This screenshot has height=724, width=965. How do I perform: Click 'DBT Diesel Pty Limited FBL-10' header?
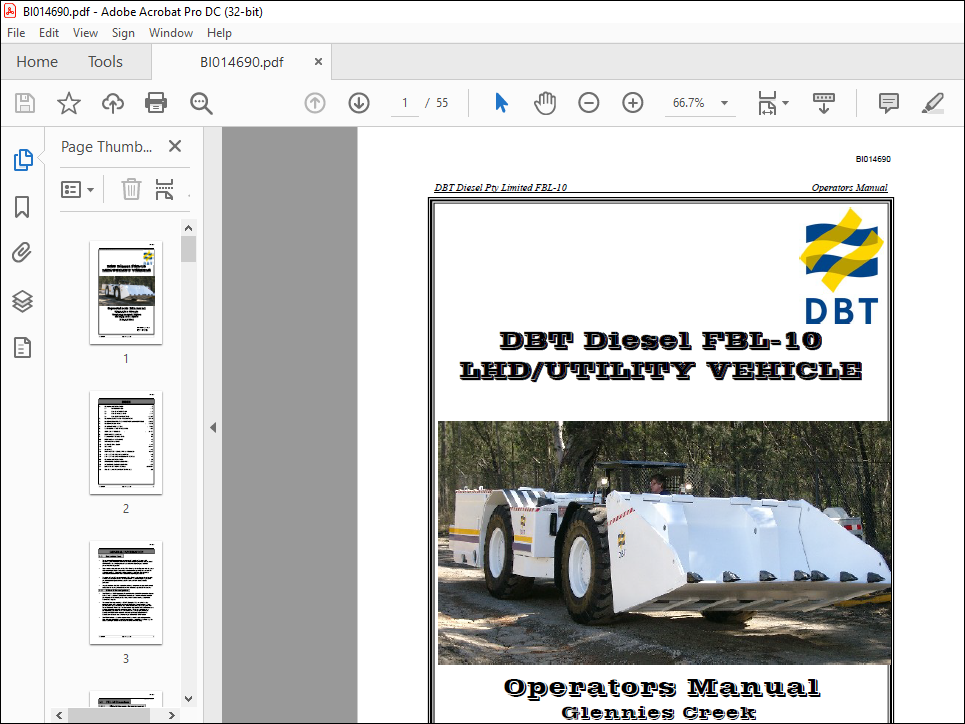[500, 187]
